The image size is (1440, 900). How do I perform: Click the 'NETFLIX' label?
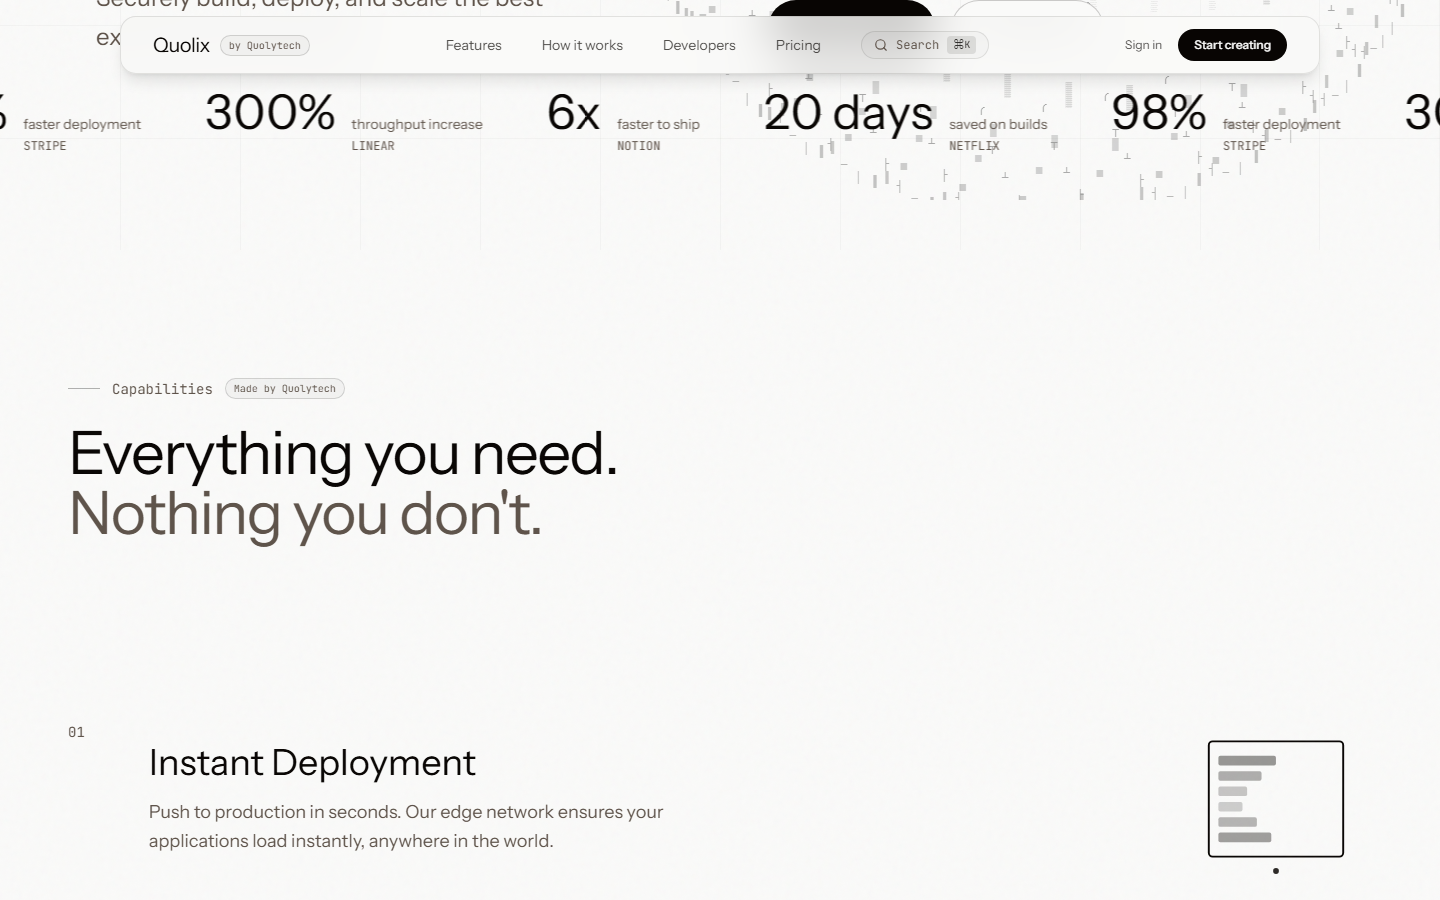click(x=974, y=146)
